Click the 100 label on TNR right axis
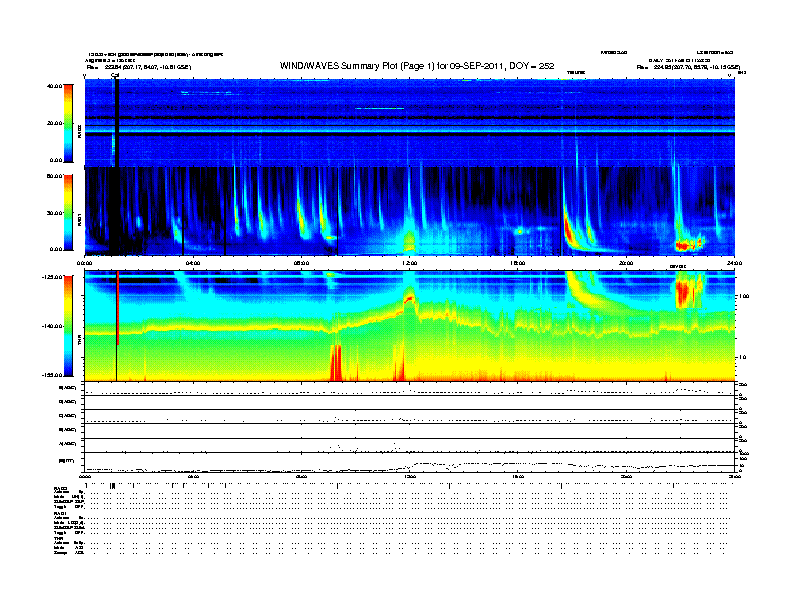 click(744, 296)
